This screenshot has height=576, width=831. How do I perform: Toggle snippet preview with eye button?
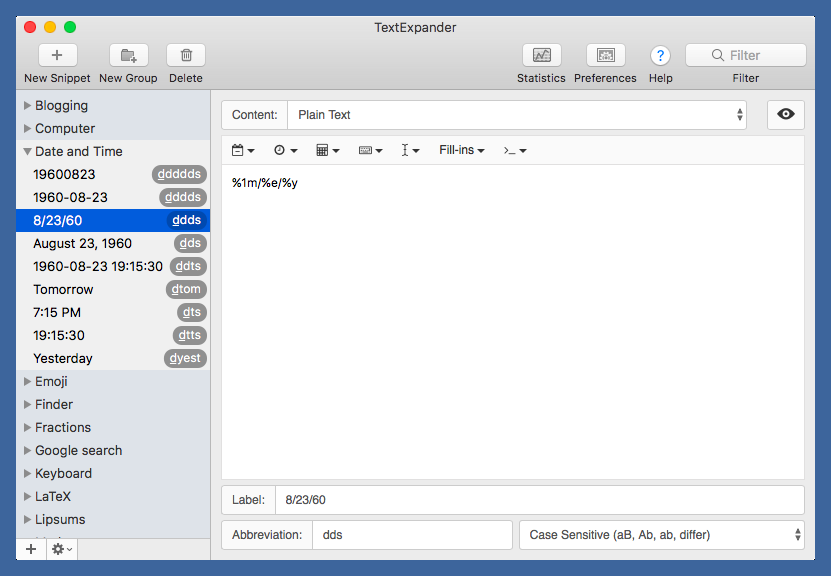point(786,115)
